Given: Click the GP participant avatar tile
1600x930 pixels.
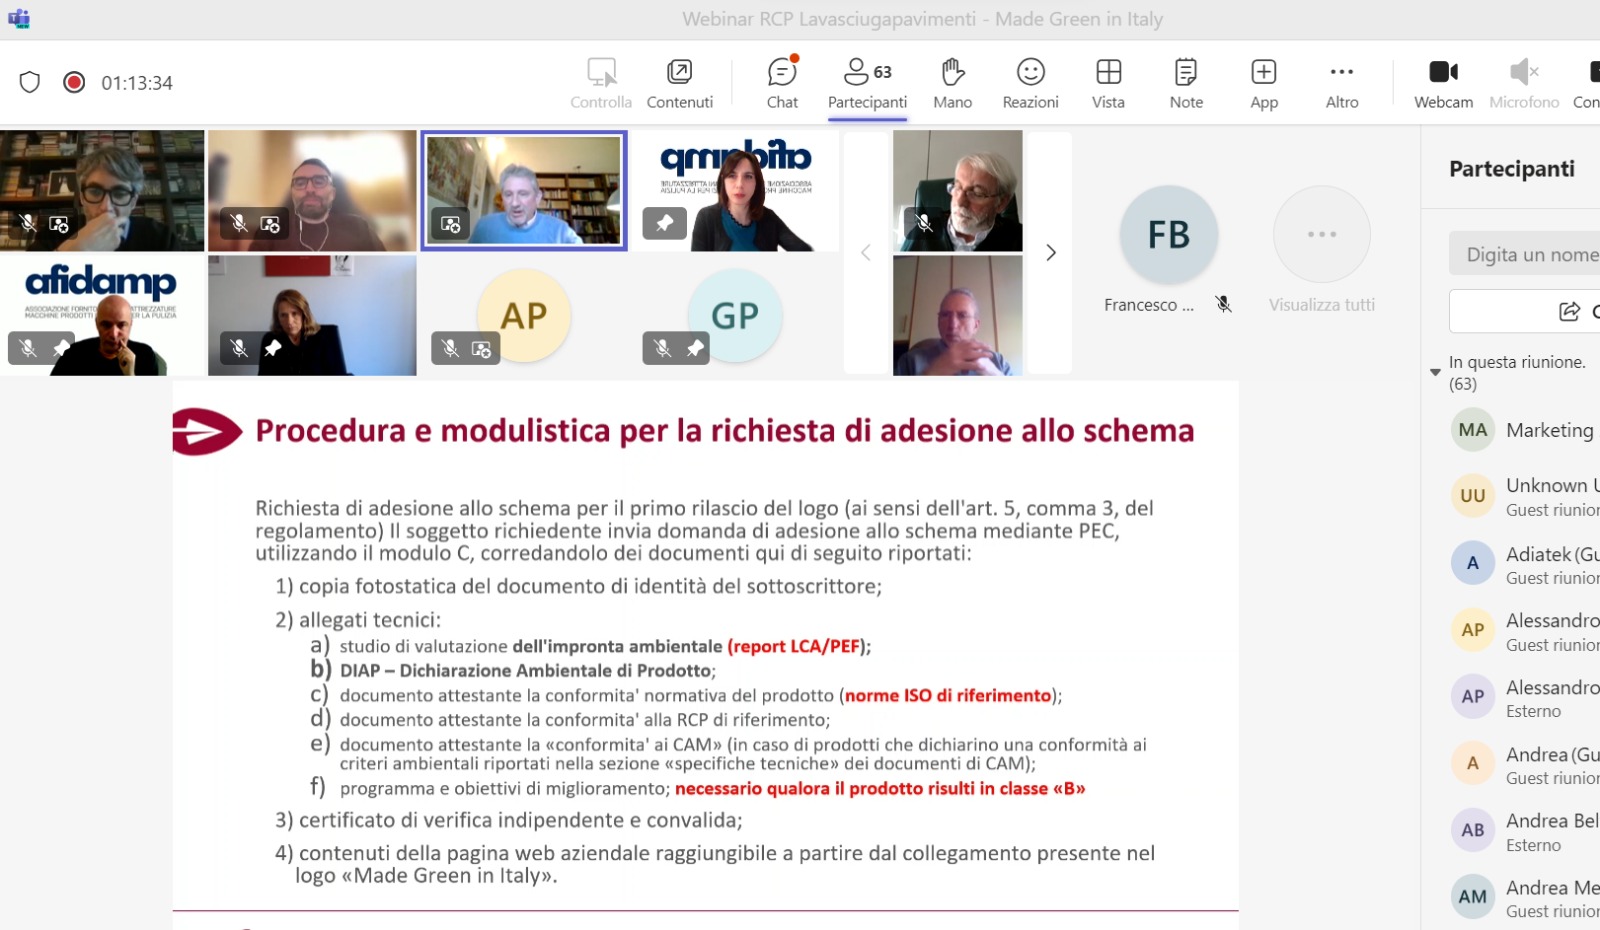Looking at the screenshot, I should 735,315.
